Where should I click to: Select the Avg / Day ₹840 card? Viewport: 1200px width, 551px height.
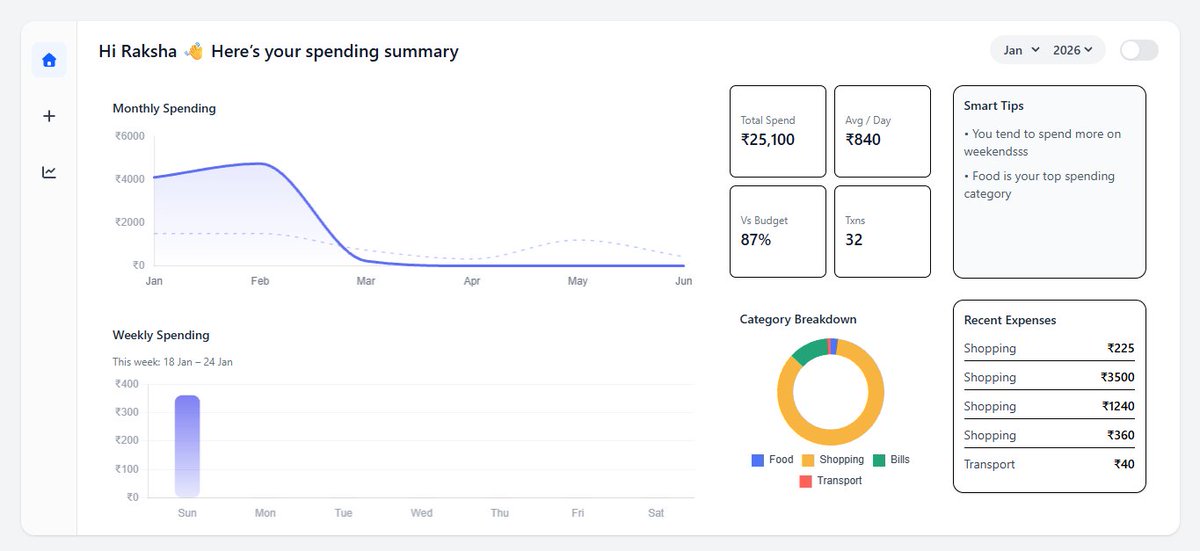point(882,131)
